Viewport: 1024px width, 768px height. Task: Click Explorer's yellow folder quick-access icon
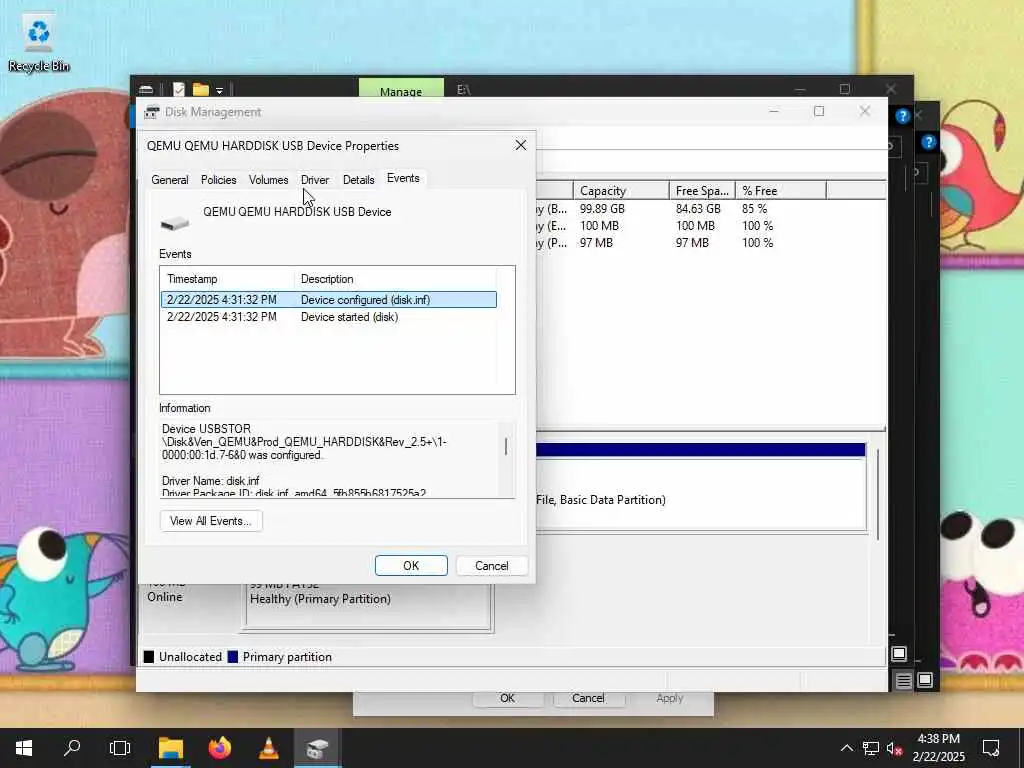[x=200, y=89]
